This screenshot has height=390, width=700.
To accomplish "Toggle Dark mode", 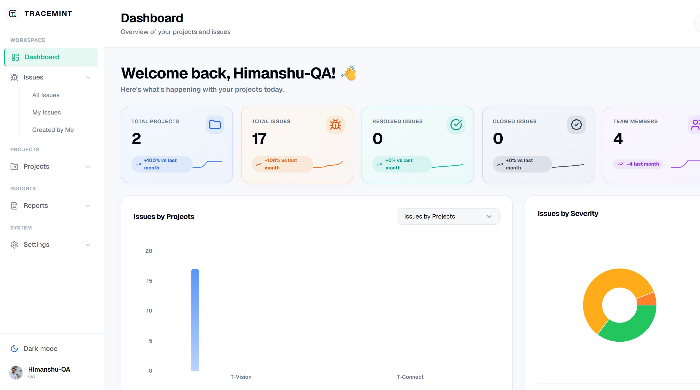I will tap(40, 349).
